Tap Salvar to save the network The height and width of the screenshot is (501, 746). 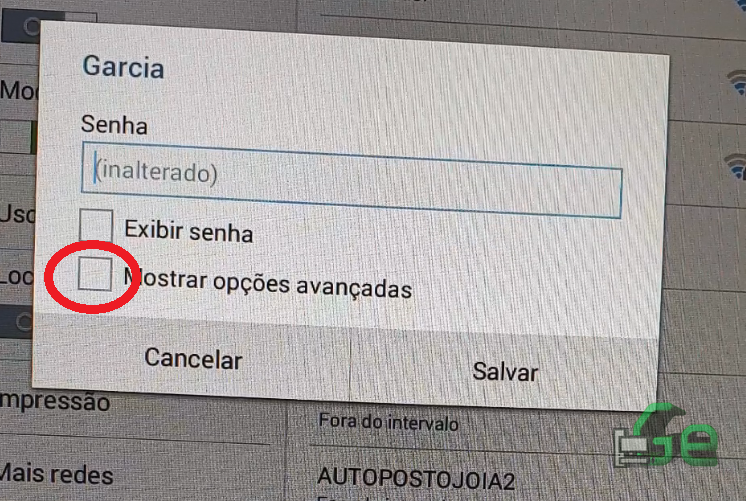[x=505, y=372]
